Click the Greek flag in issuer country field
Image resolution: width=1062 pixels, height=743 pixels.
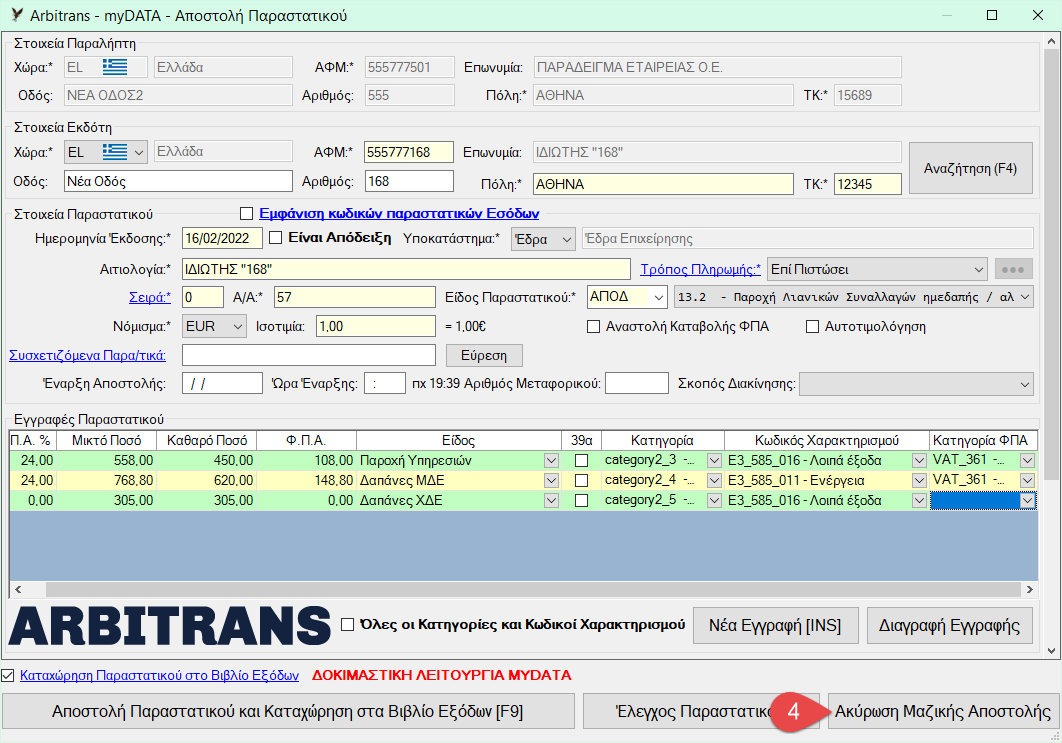pyautogui.click(x=114, y=152)
